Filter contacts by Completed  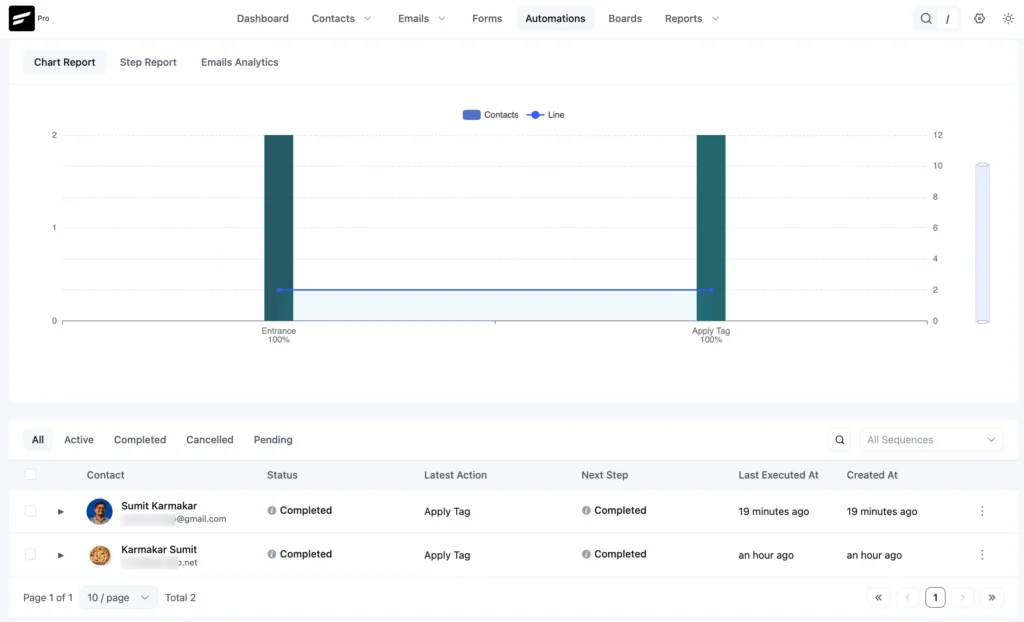pos(140,440)
